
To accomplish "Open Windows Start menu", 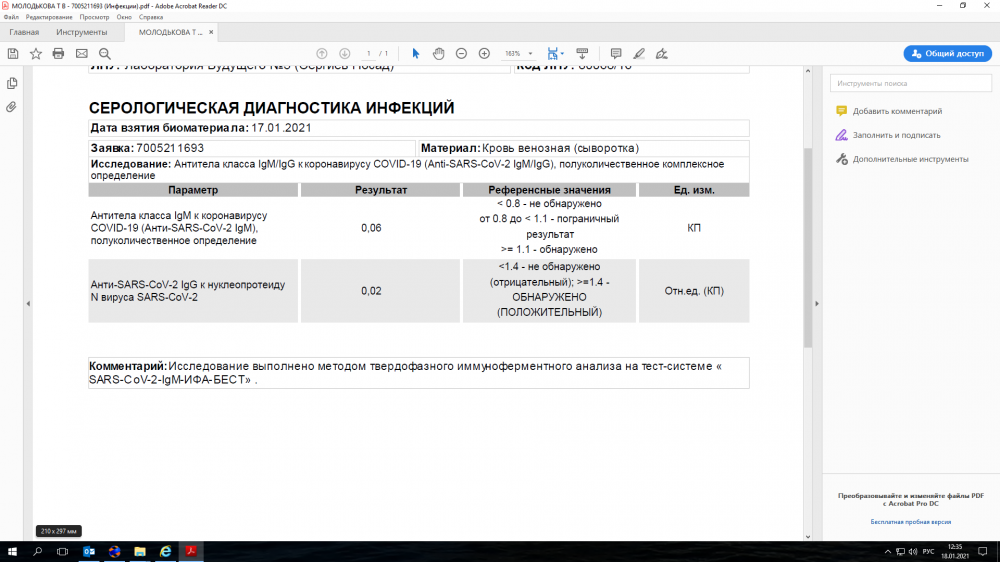I will tap(14, 551).
